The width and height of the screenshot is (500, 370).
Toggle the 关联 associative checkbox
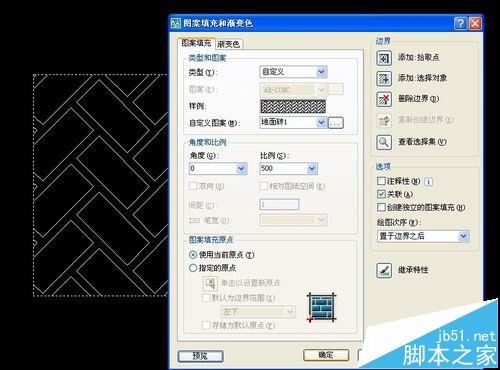point(381,194)
